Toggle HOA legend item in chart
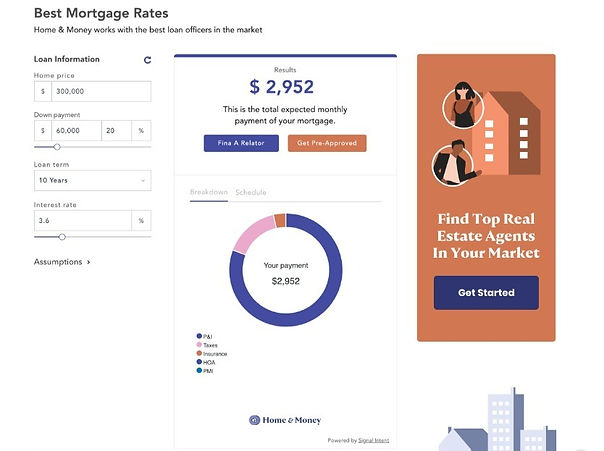The height and width of the screenshot is (451, 604). 206,362
